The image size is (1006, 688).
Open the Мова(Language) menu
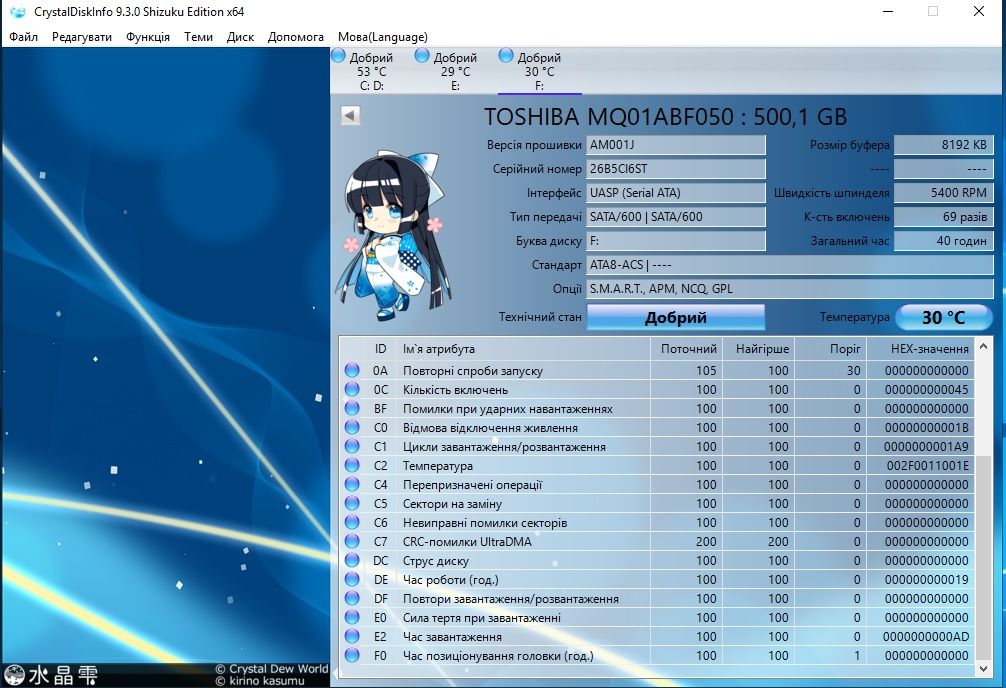[x=383, y=37]
